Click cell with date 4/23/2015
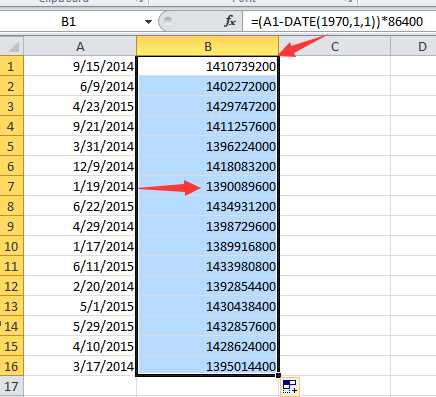Image resolution: width=436 pixels, height=397 pixels. [x=80, y=106]
